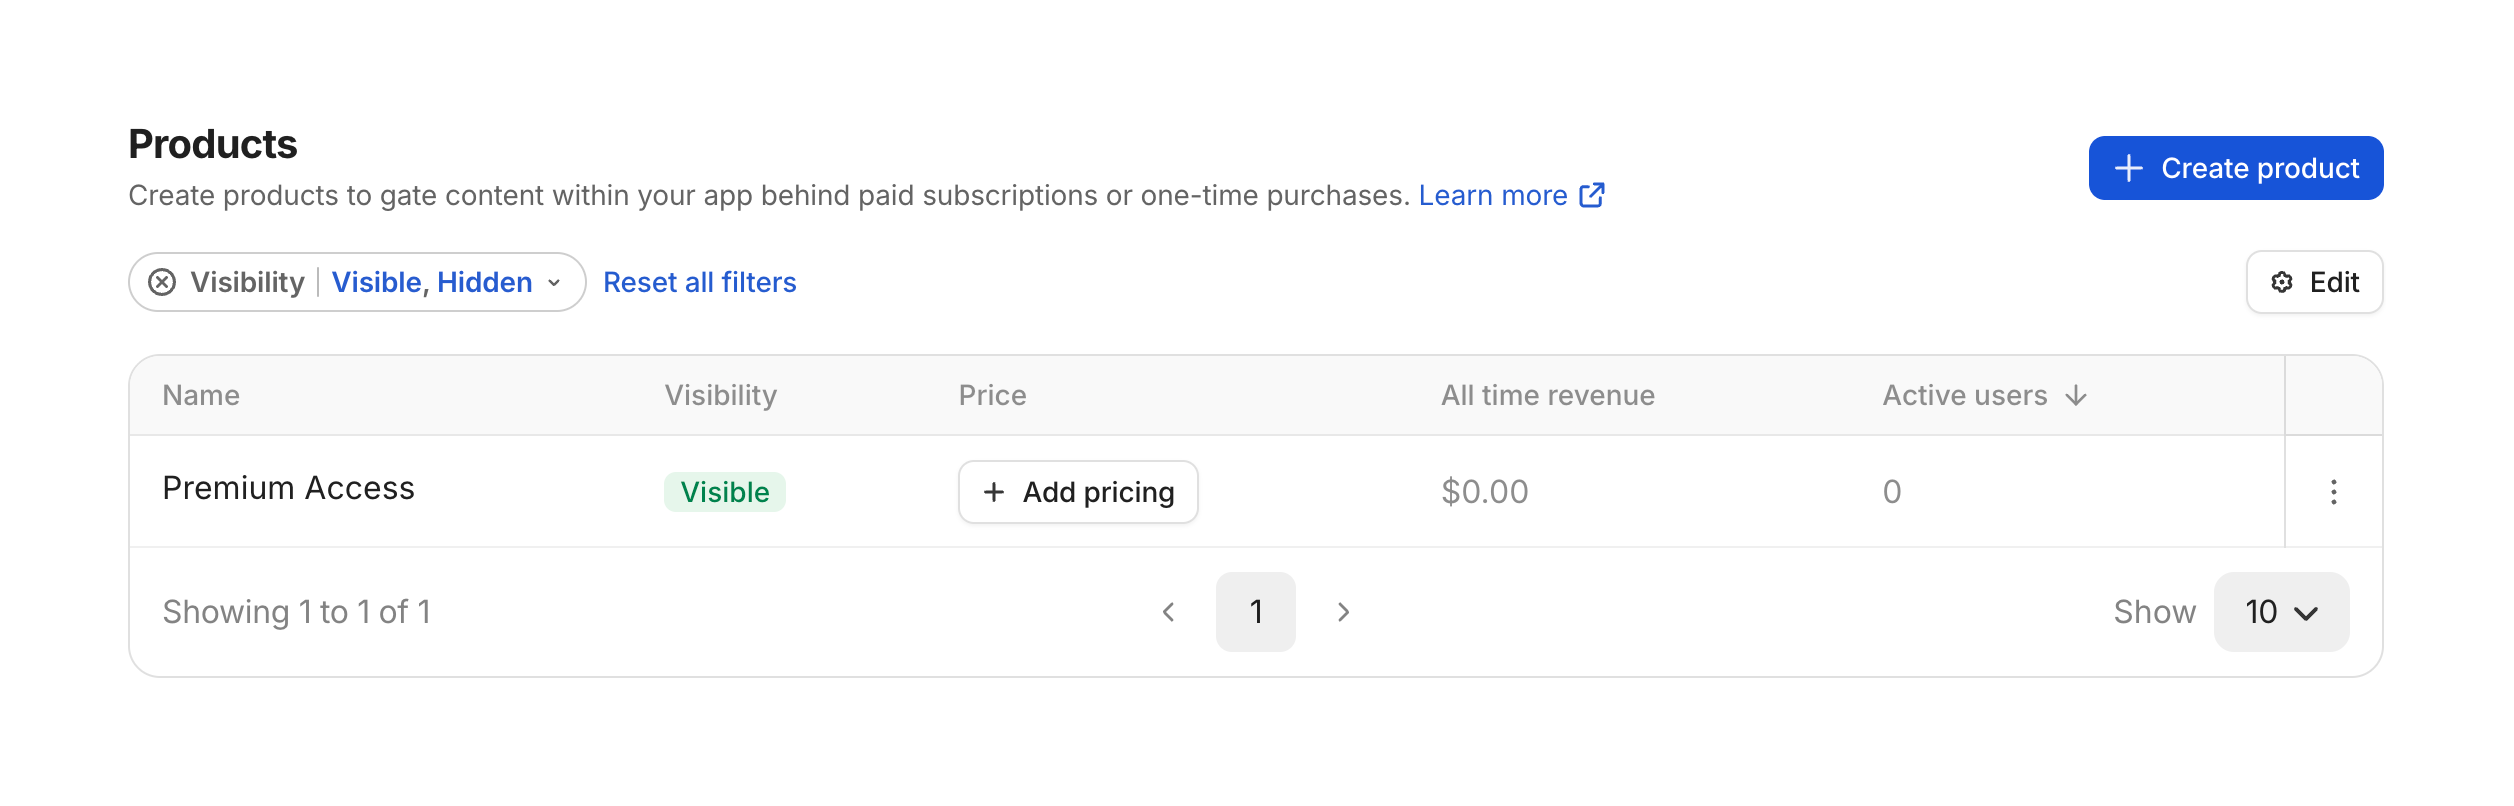Click Reset all filters
The image size is (2514, 806).
699,283
